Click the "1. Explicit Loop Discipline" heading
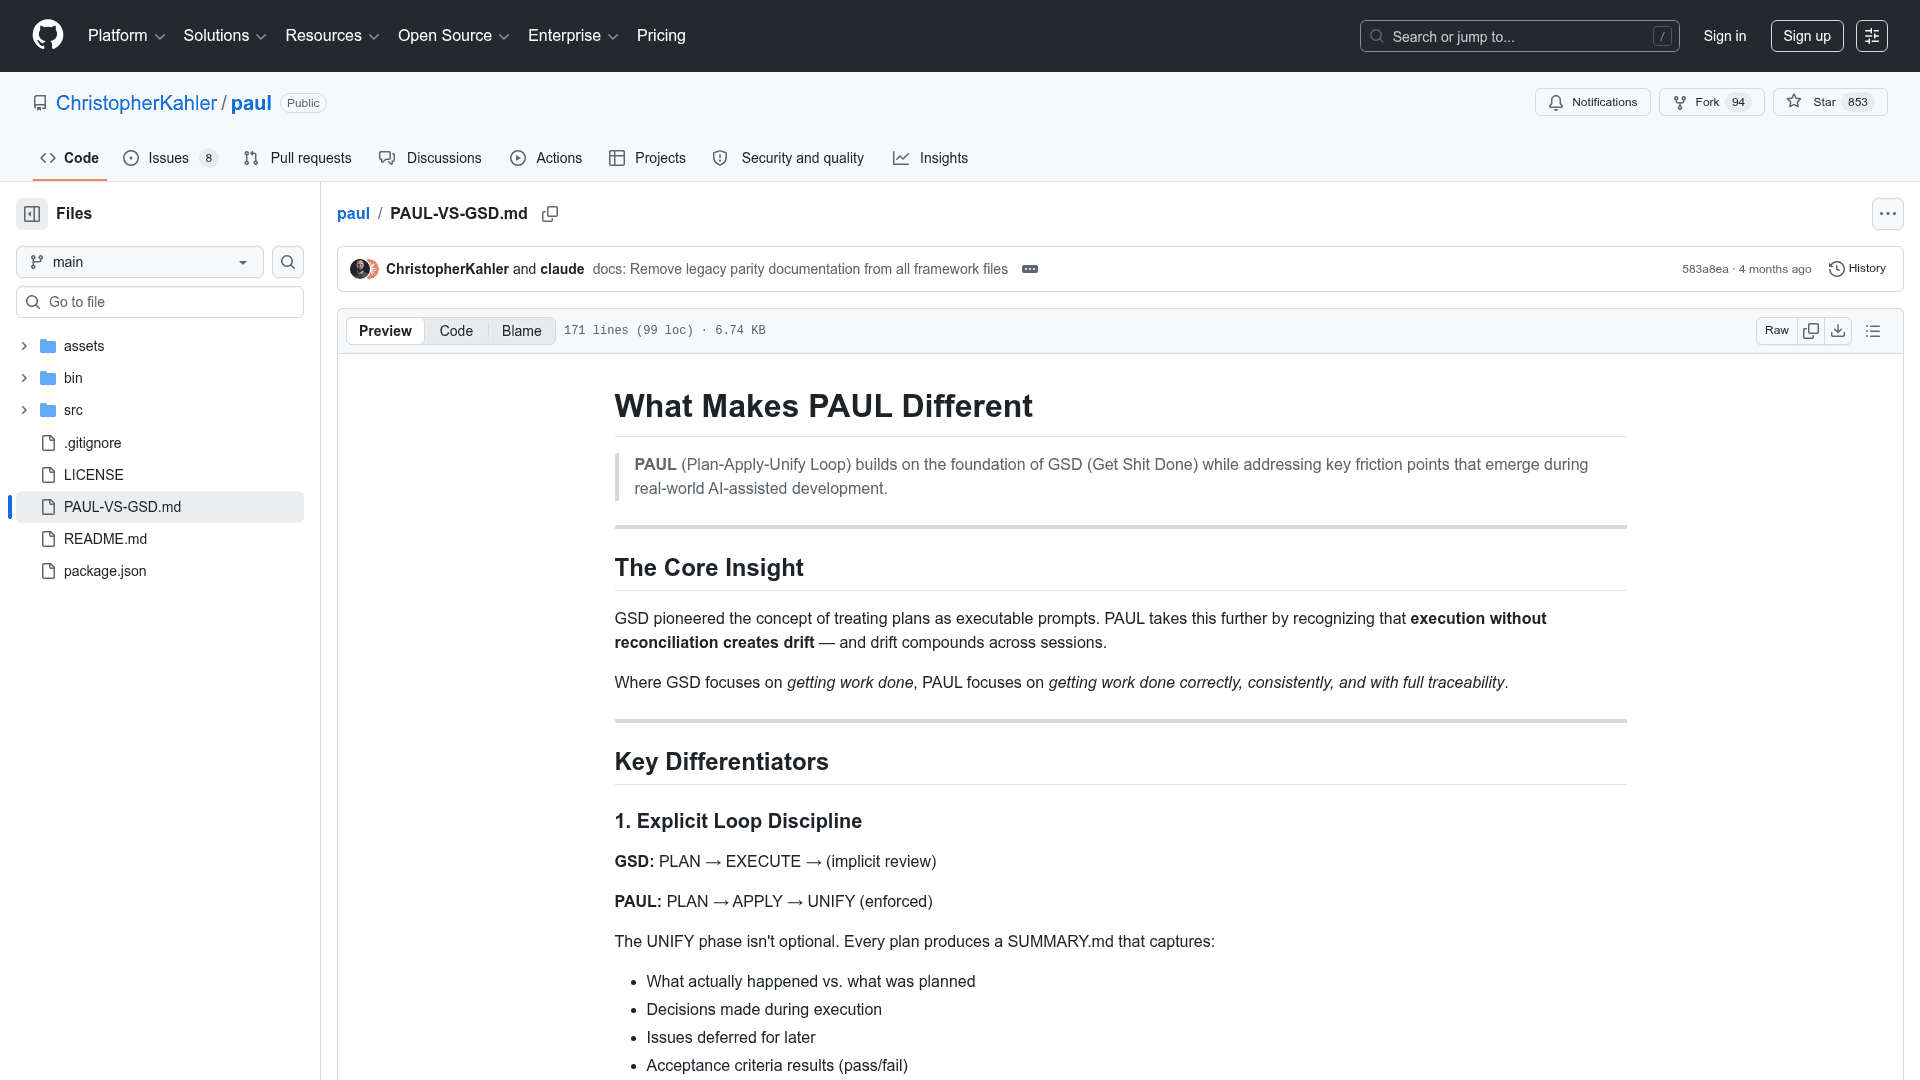 [738, 821]
